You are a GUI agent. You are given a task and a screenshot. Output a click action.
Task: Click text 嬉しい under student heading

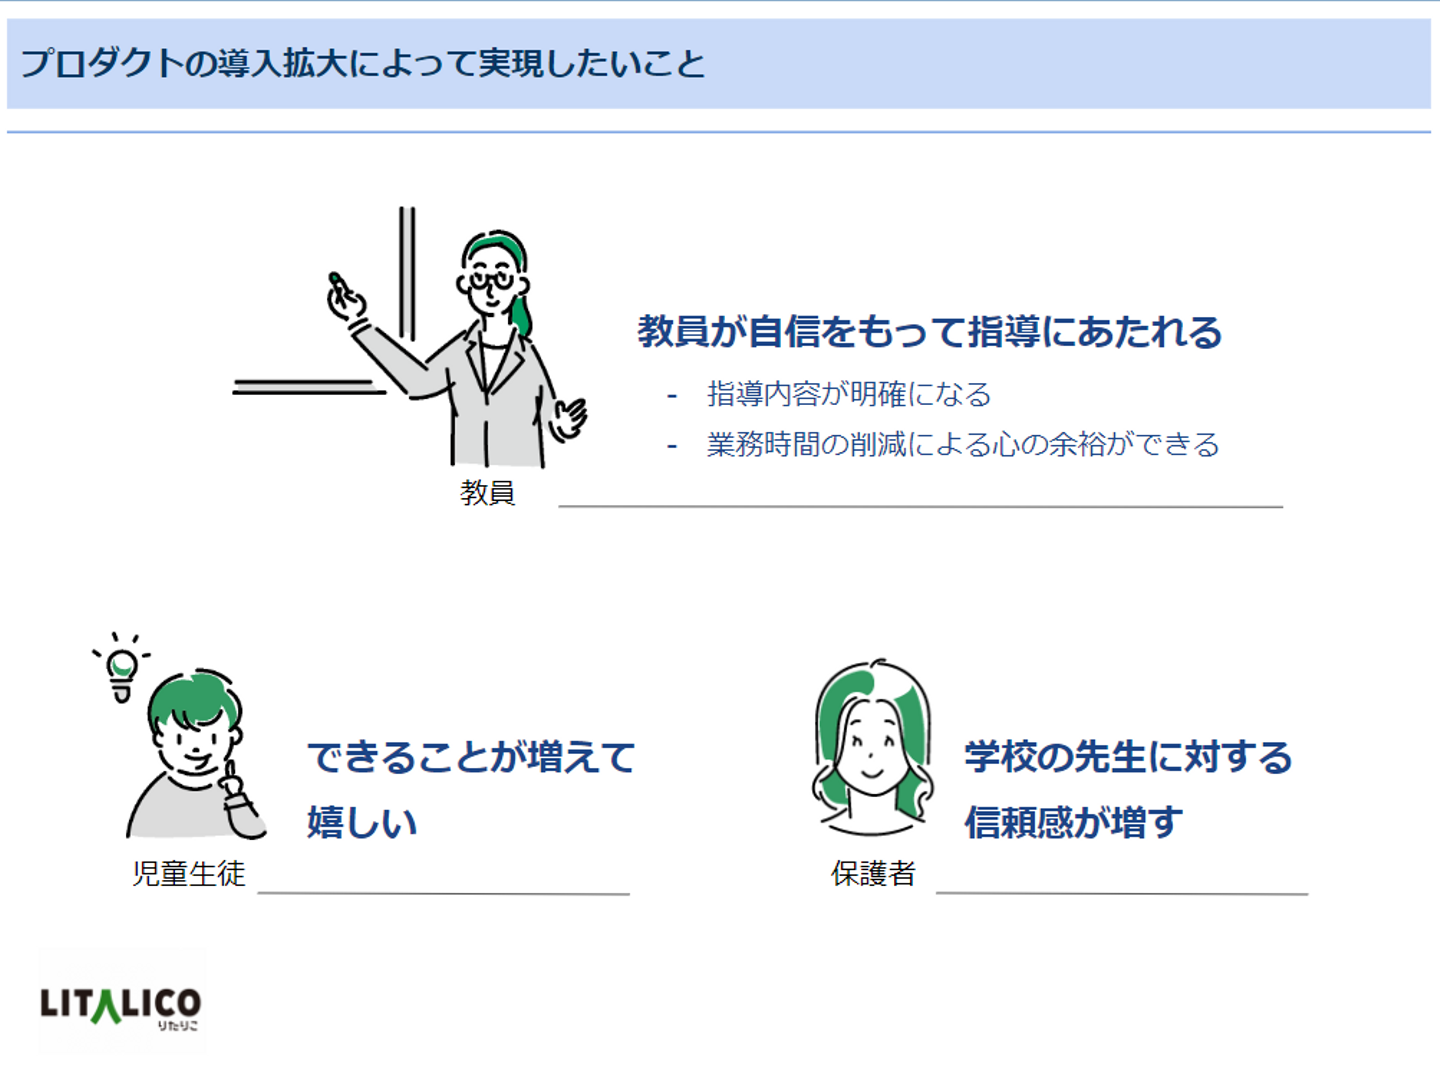[x=362, y=822]
